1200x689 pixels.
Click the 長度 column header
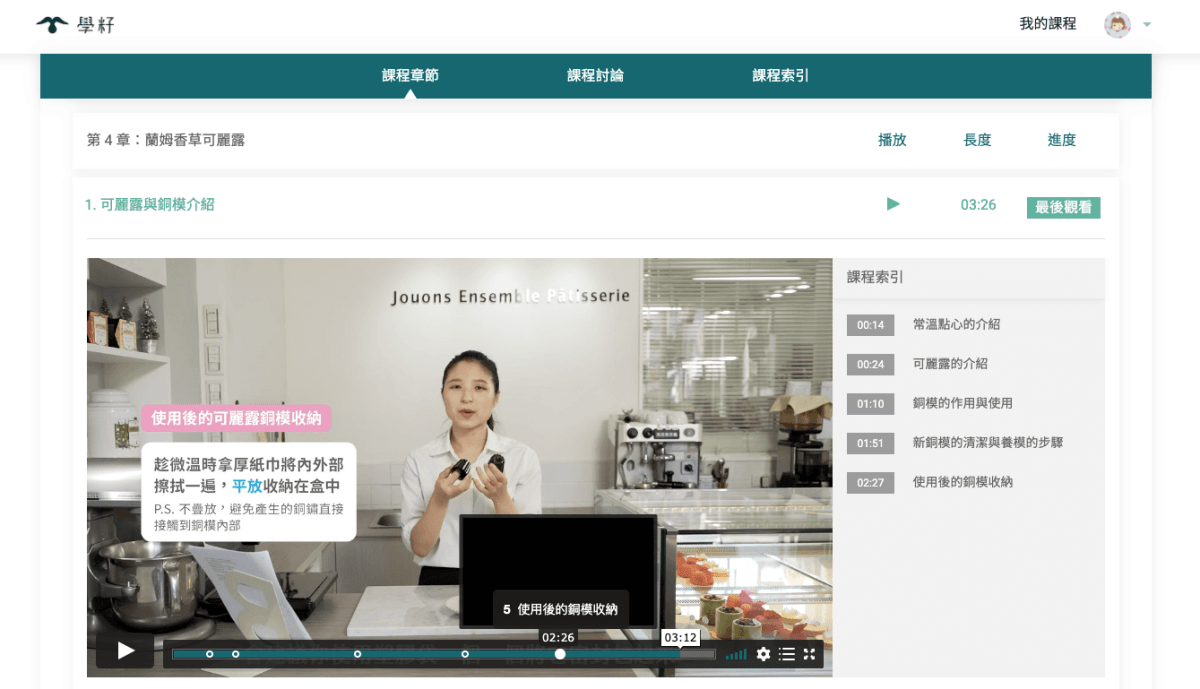coord(977,140)
